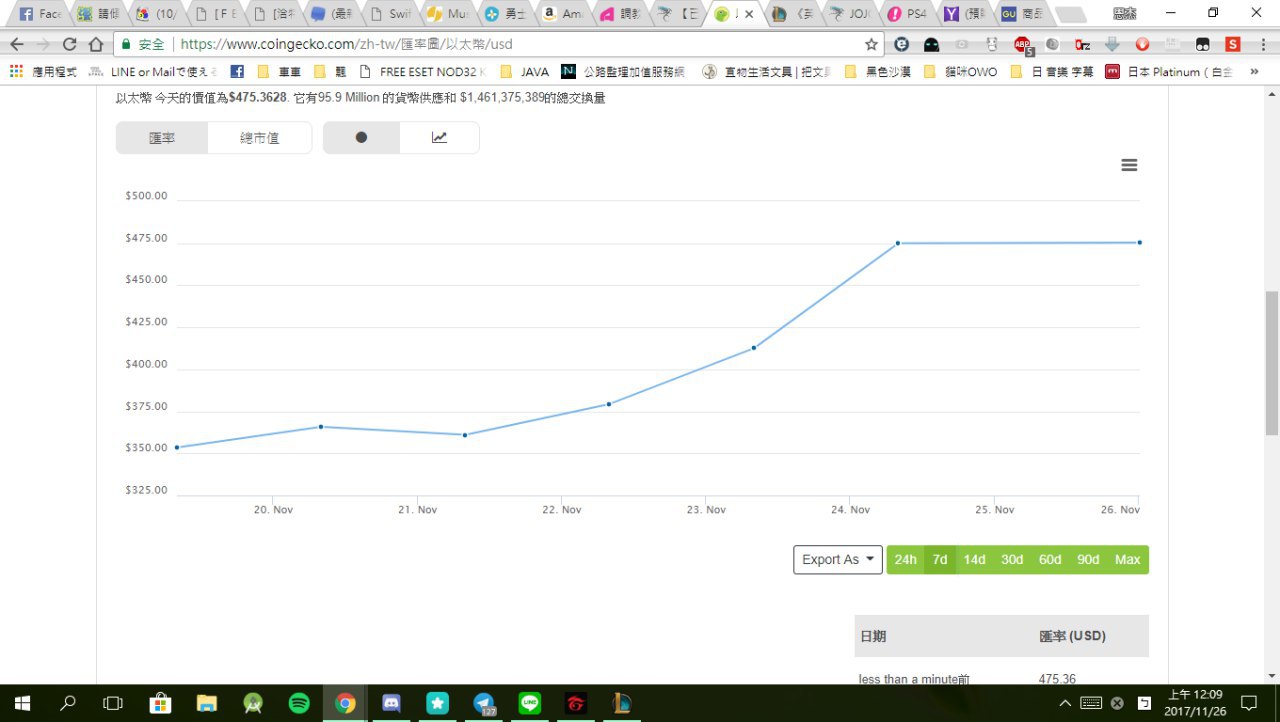Screen dimensions: 1280x722
Task: Switch to the PS4 tab
Action: 907,14
